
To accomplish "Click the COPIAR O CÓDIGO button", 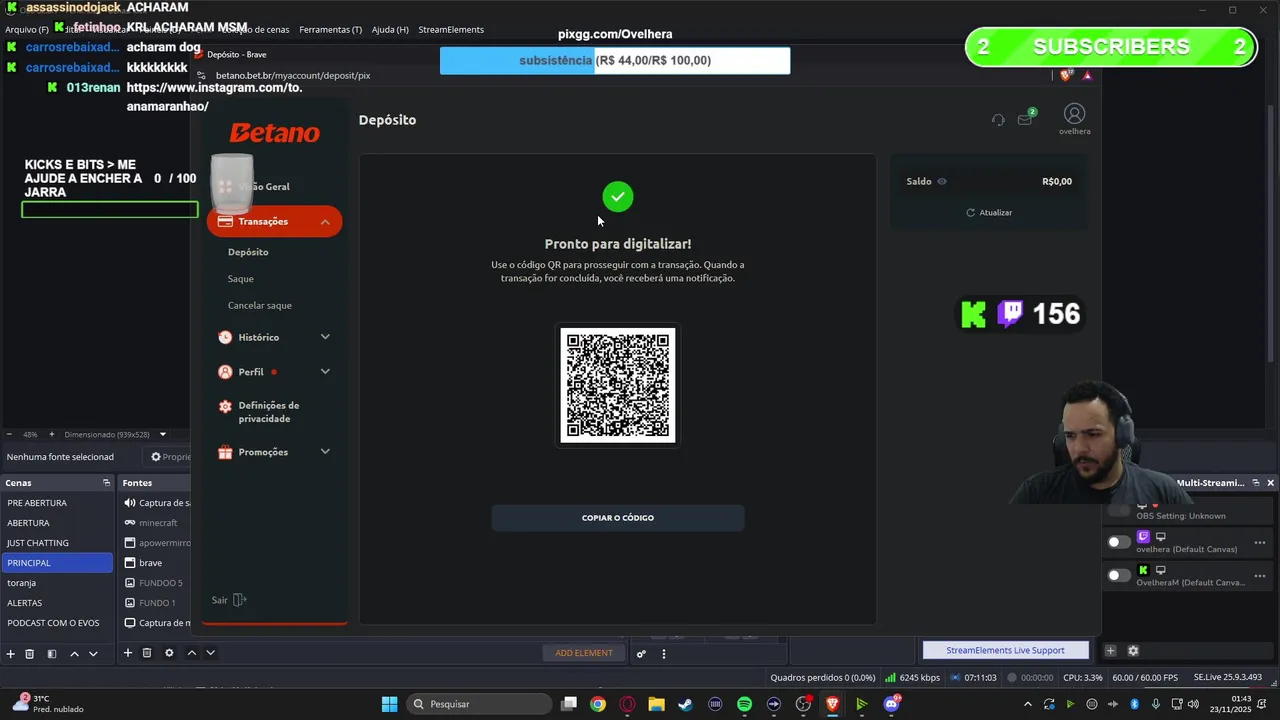I will tap(618, 518).
